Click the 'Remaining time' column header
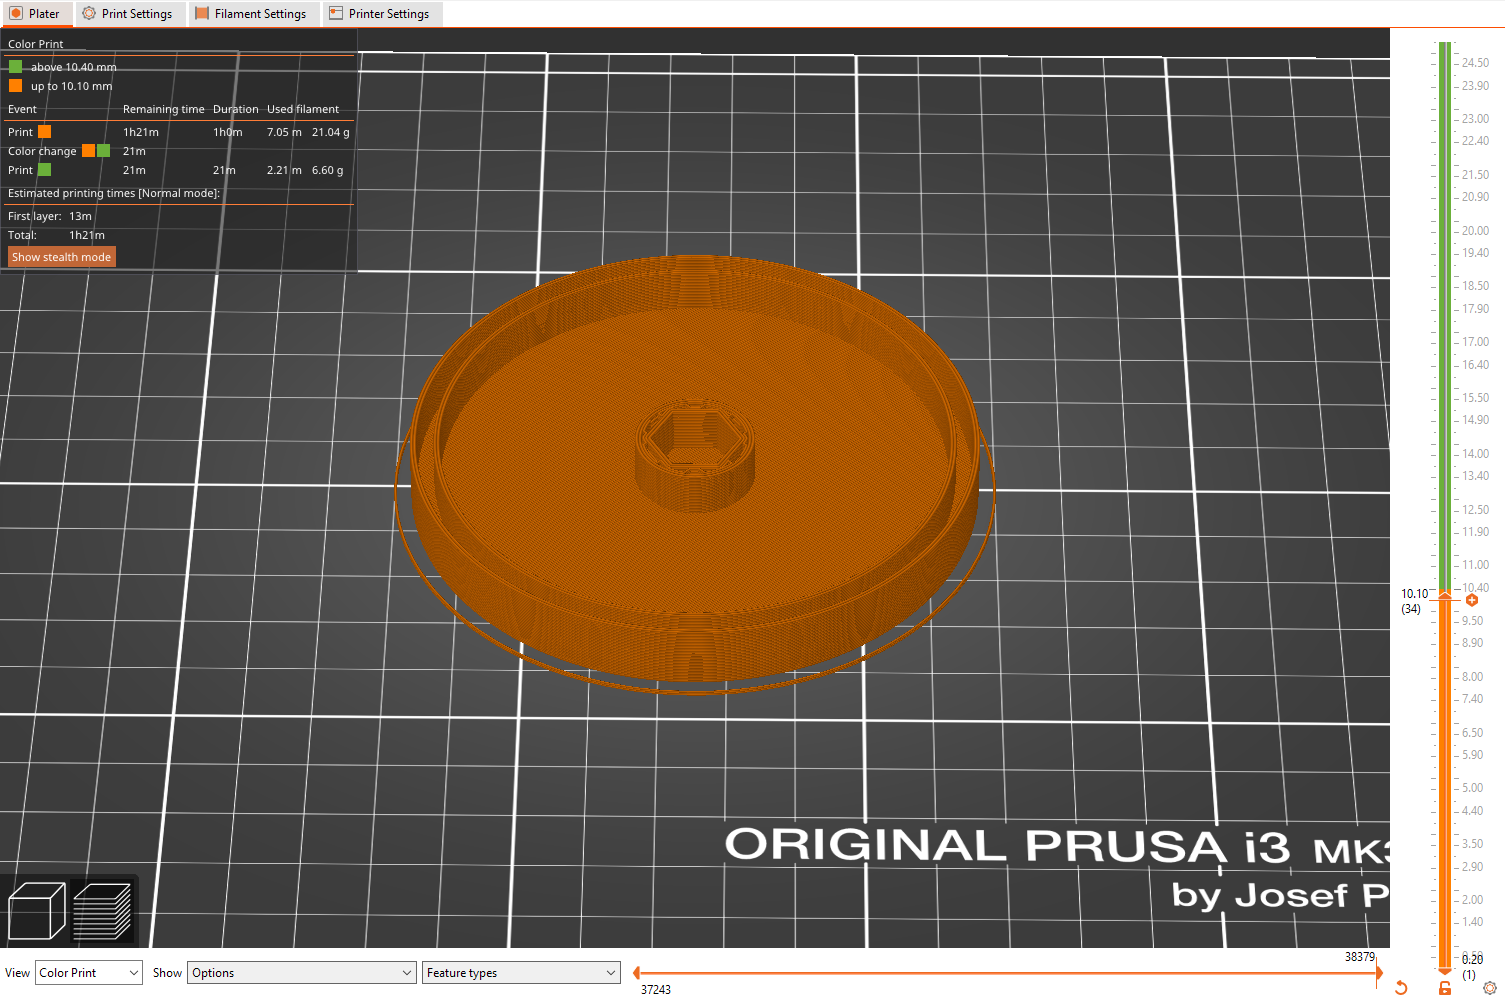This screenshot has width=1505, height=998. 163,109
